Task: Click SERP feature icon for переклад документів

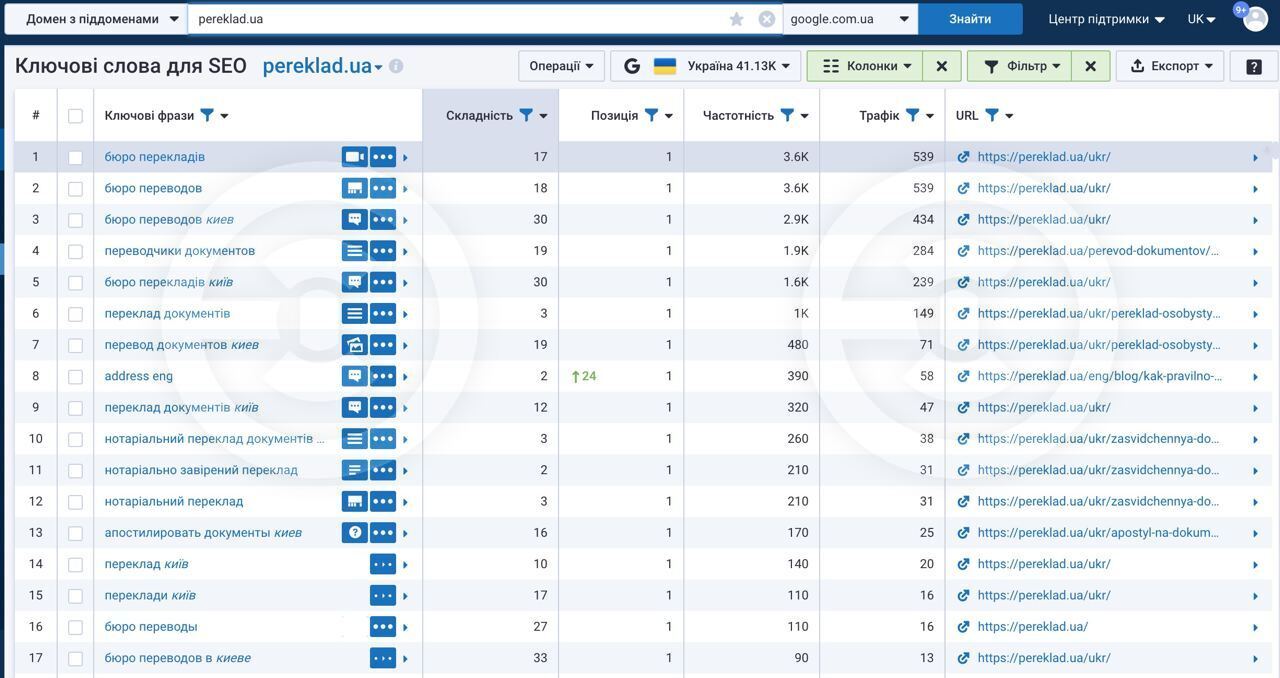Action: point(354,313)
